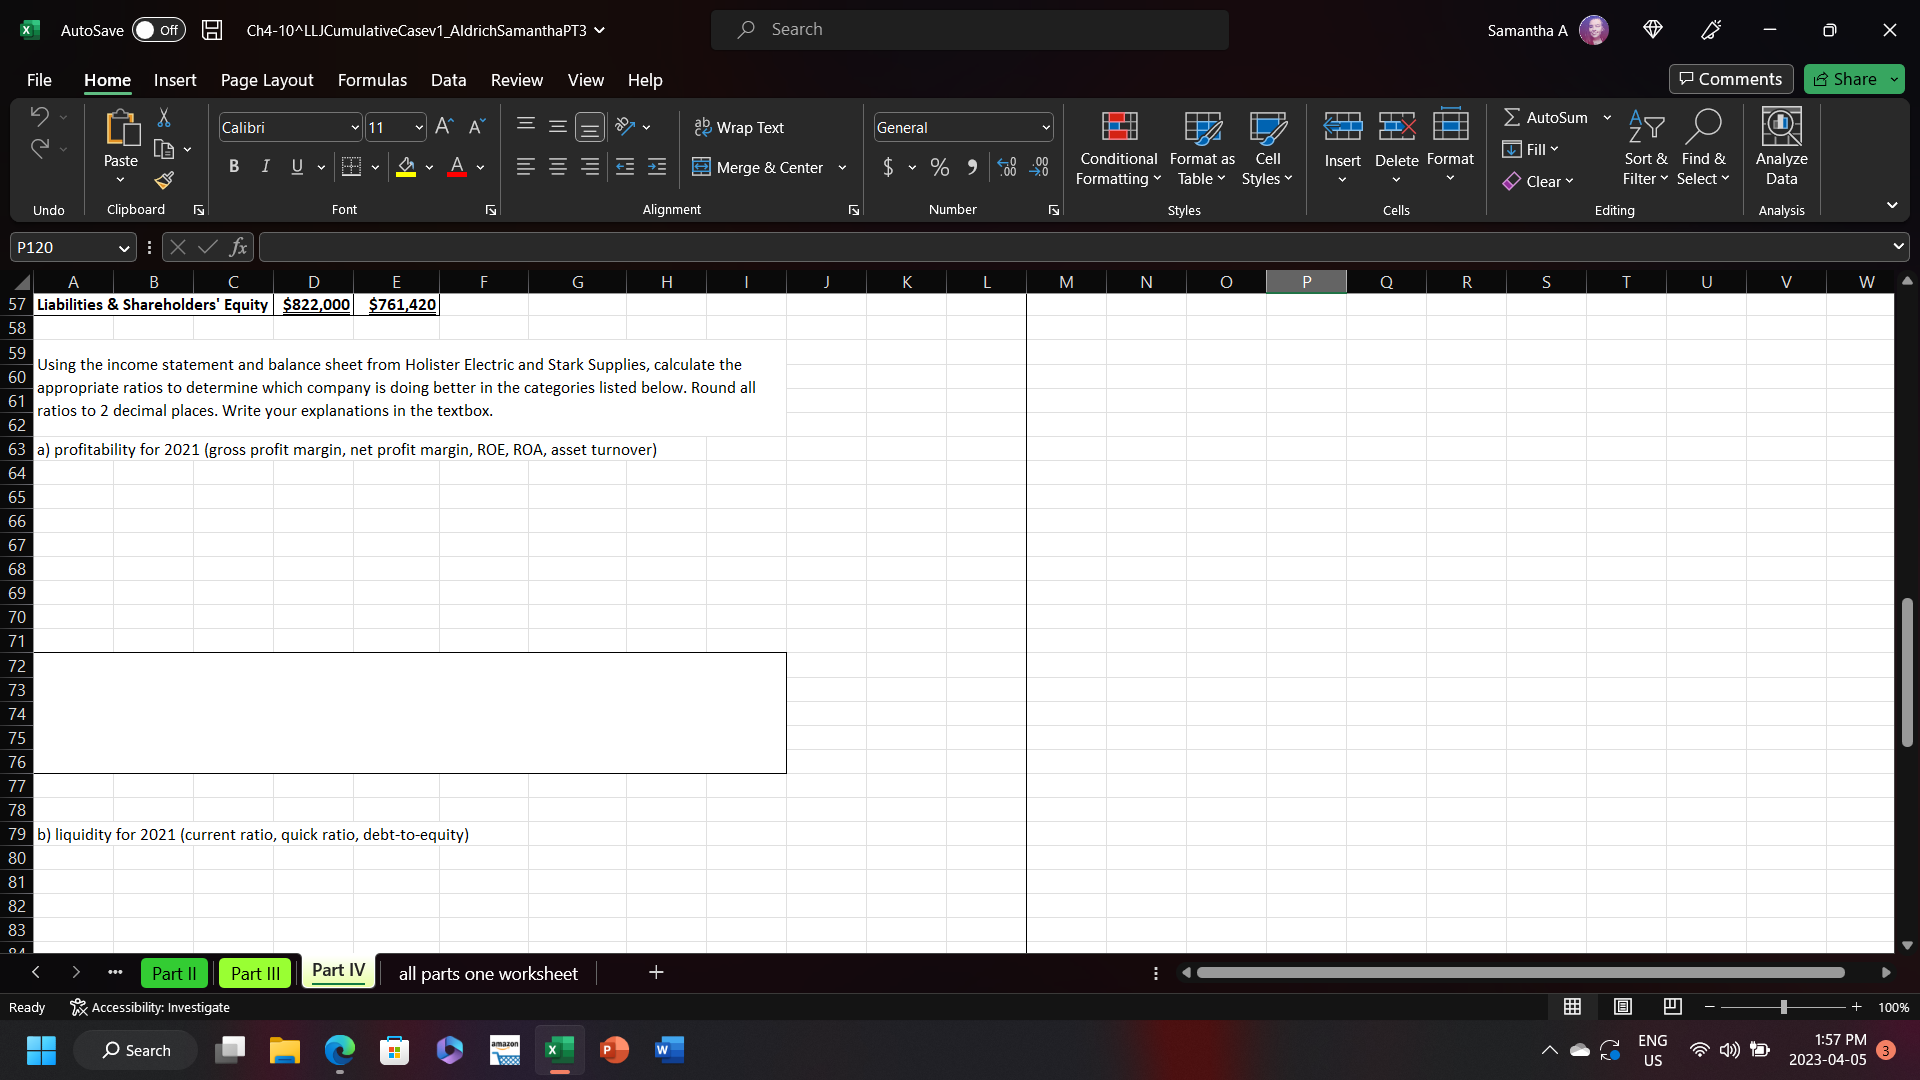Open the Fill Color dropdown arrow
The image size is (1920, 1080).
(x=429, y=167)
